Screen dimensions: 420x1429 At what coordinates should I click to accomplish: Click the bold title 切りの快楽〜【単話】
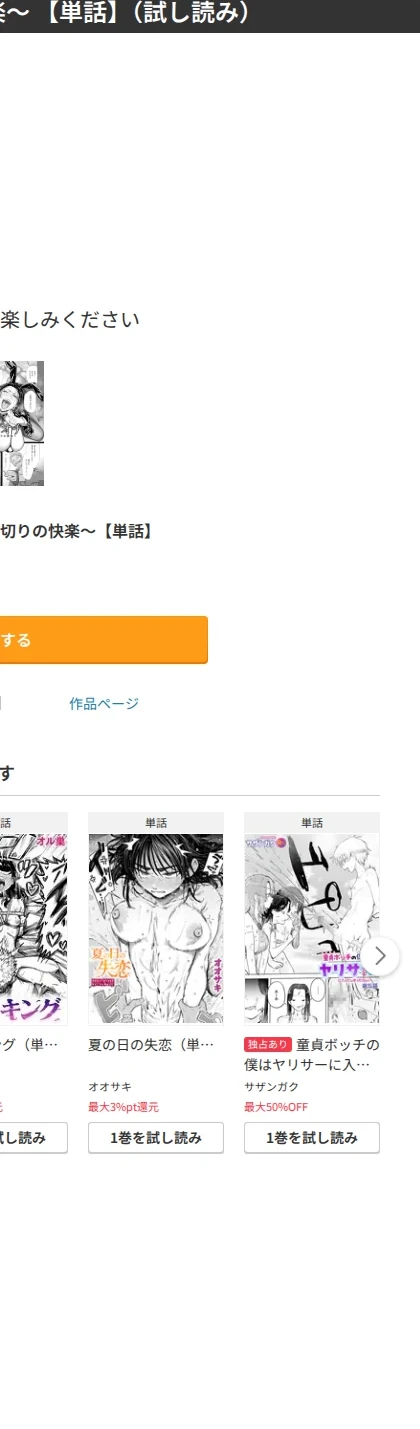77,531
